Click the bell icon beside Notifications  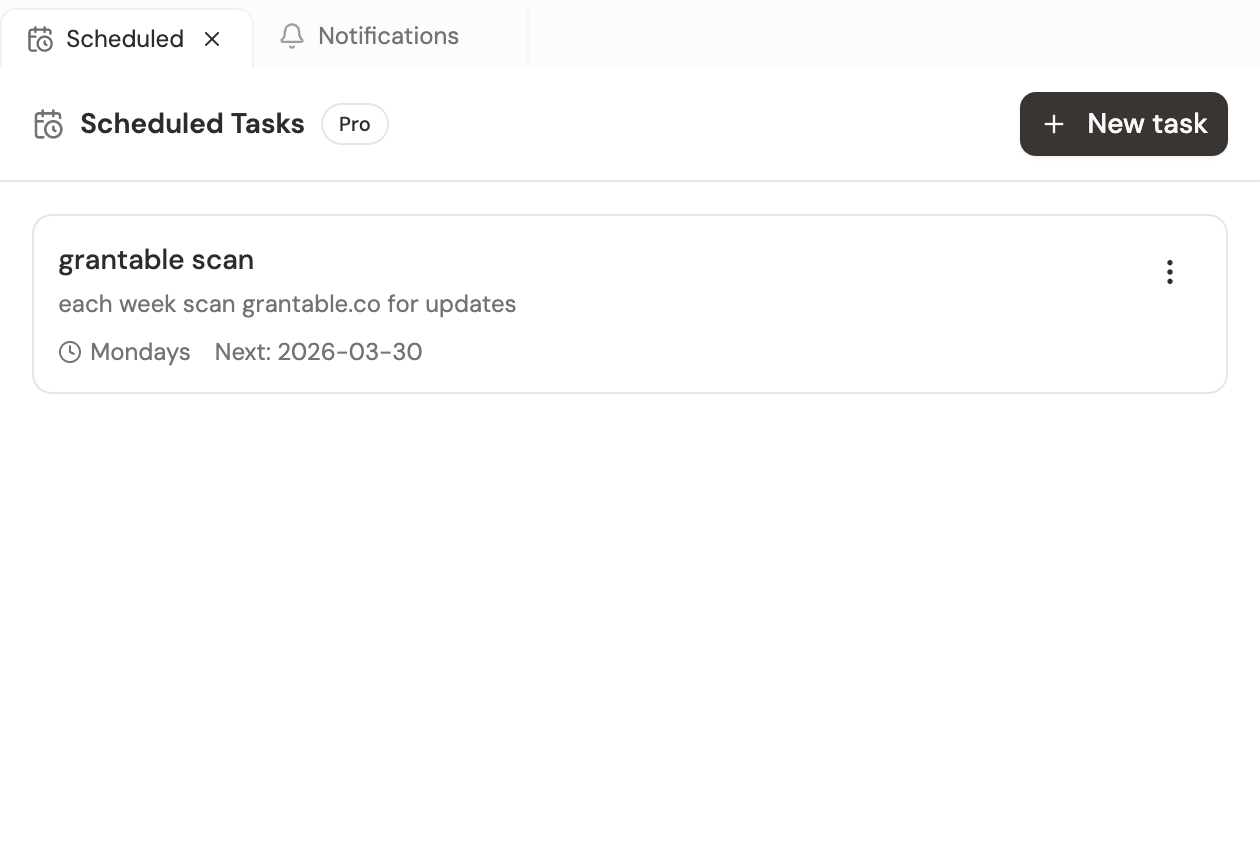click(x=291, y=36)
